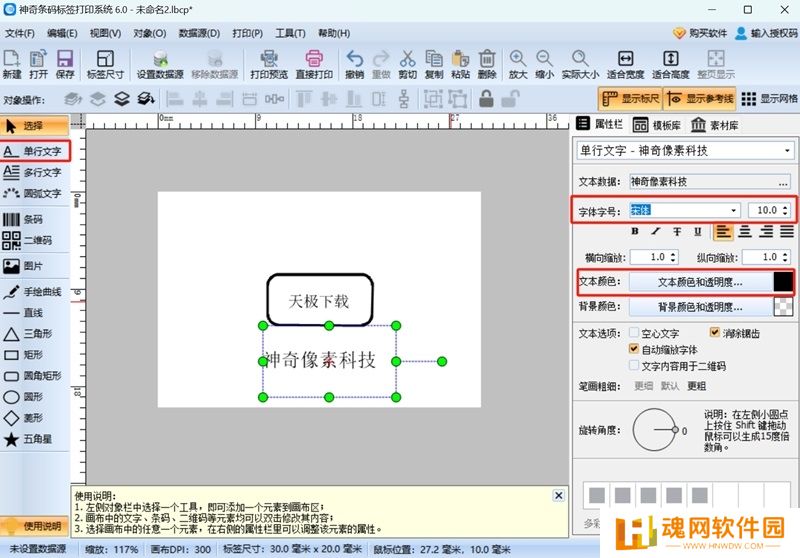Viewport: 800px width, 558px height.
Task: Click the 打开 (Open) toolbar icon
Action: coord(38,64)
